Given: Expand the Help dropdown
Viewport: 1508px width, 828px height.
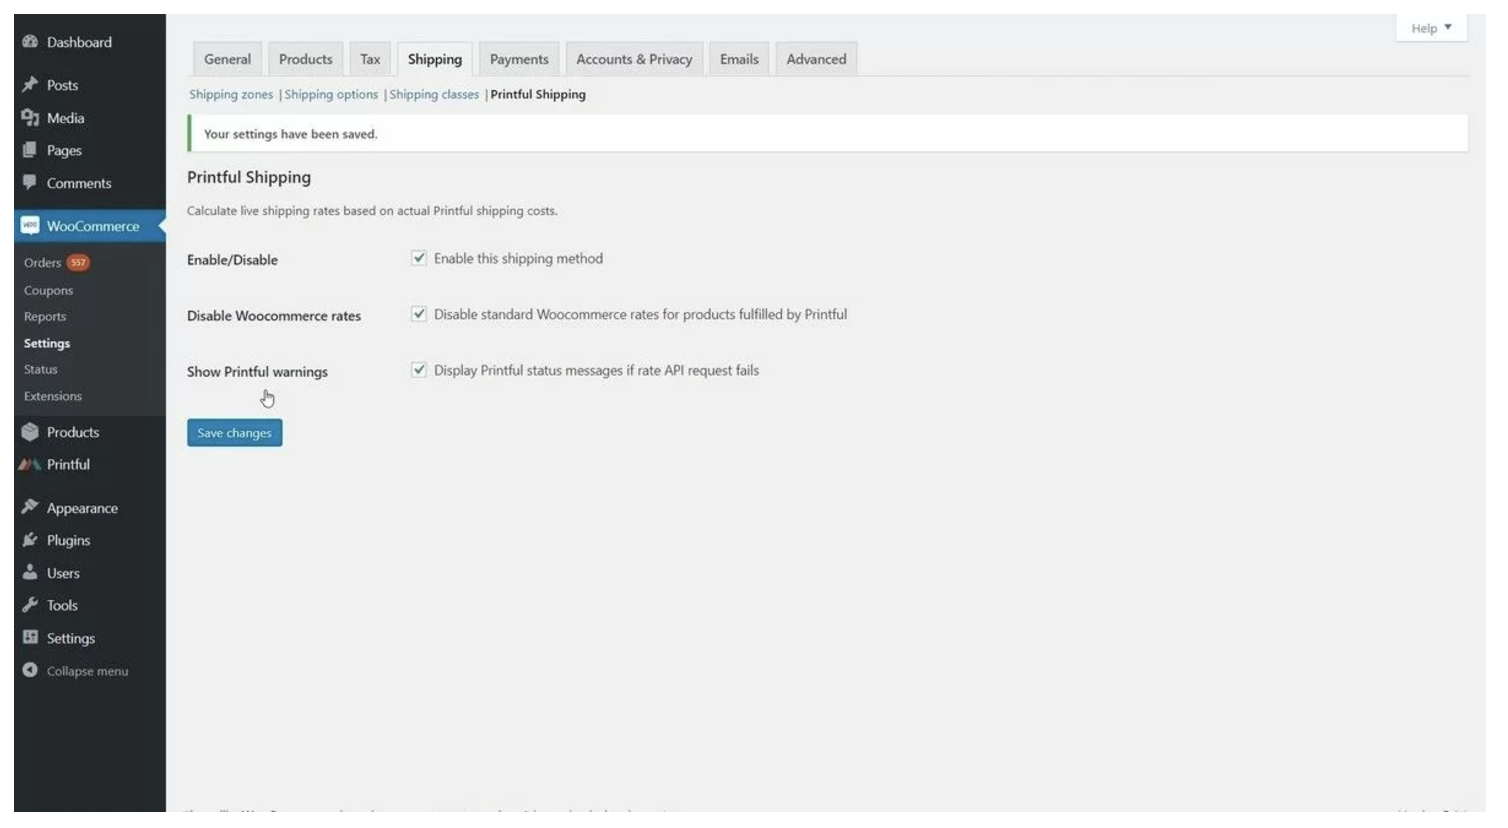Looking at the screenshot, I should (x=1431, y=28).
